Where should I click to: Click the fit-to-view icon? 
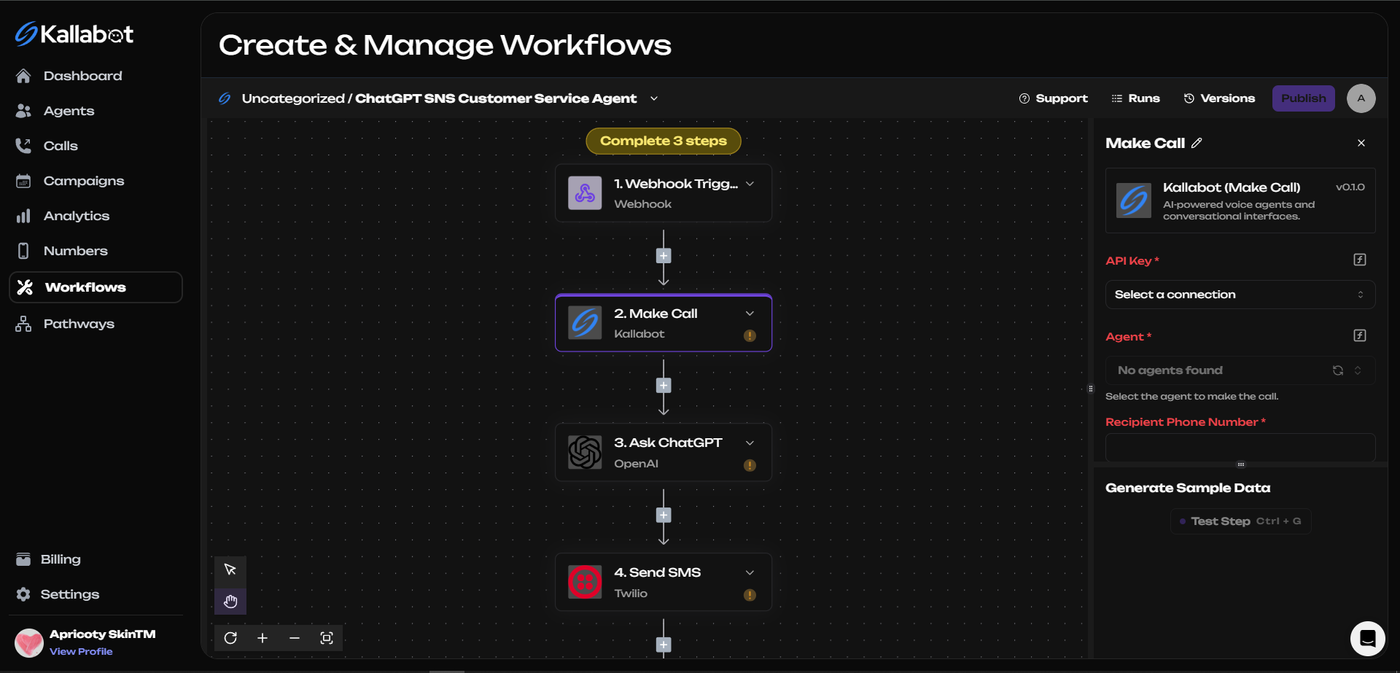[326, 638]
